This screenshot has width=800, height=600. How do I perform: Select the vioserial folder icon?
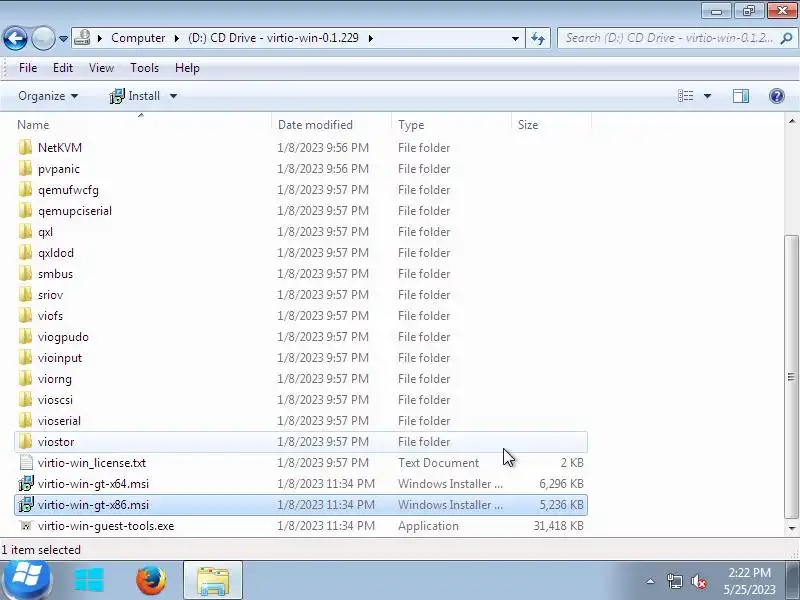tap(25, 419)
